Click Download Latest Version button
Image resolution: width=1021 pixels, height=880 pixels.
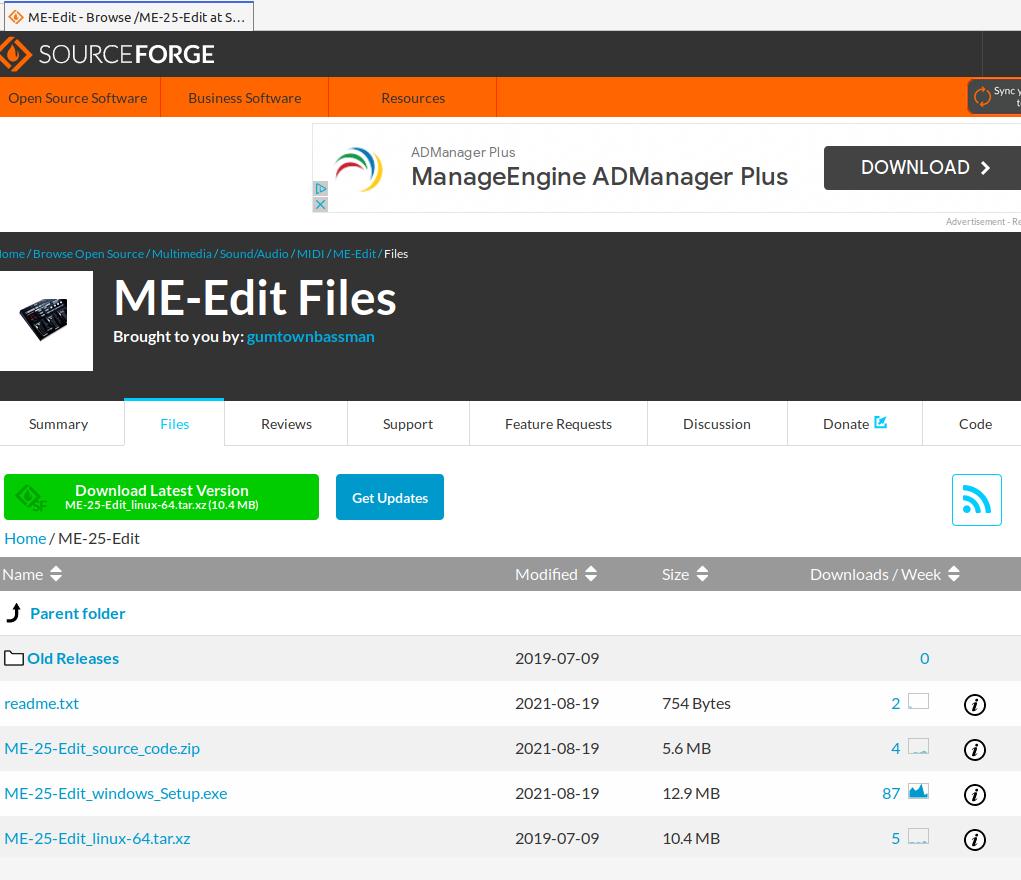click(x=161, y=497)
